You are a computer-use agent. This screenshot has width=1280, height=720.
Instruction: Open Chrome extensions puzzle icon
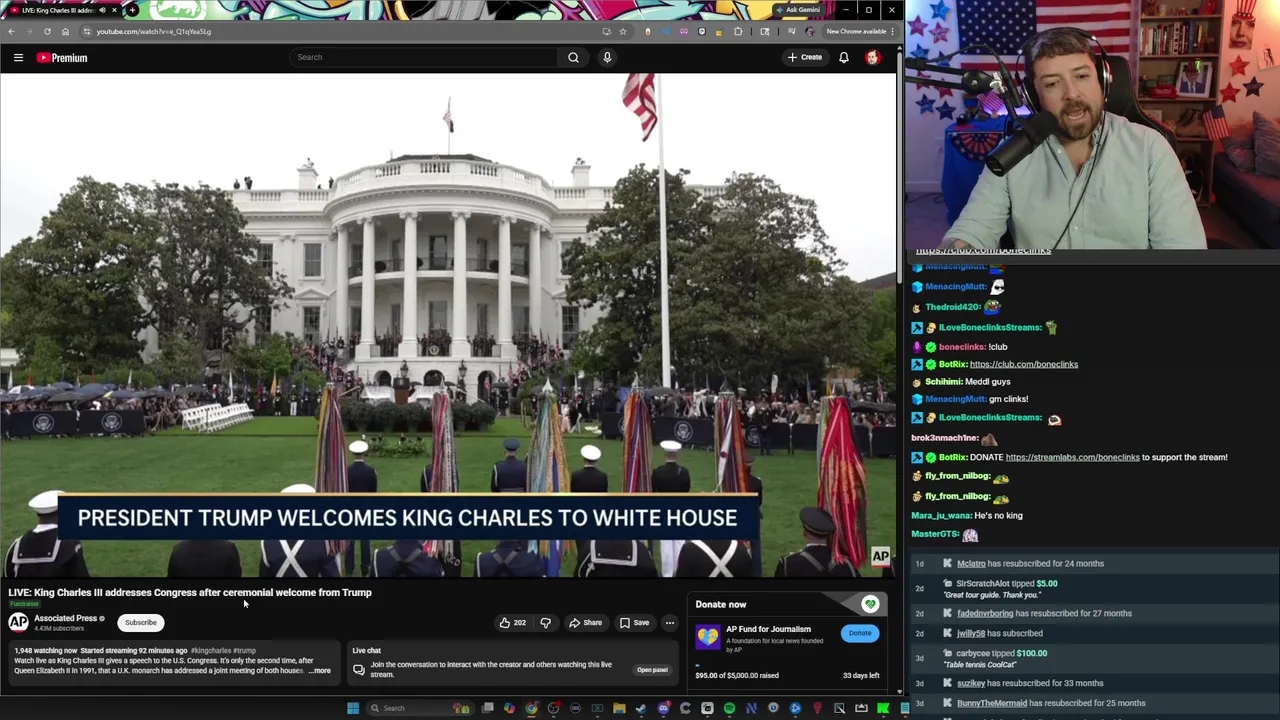tap(738, 31)
